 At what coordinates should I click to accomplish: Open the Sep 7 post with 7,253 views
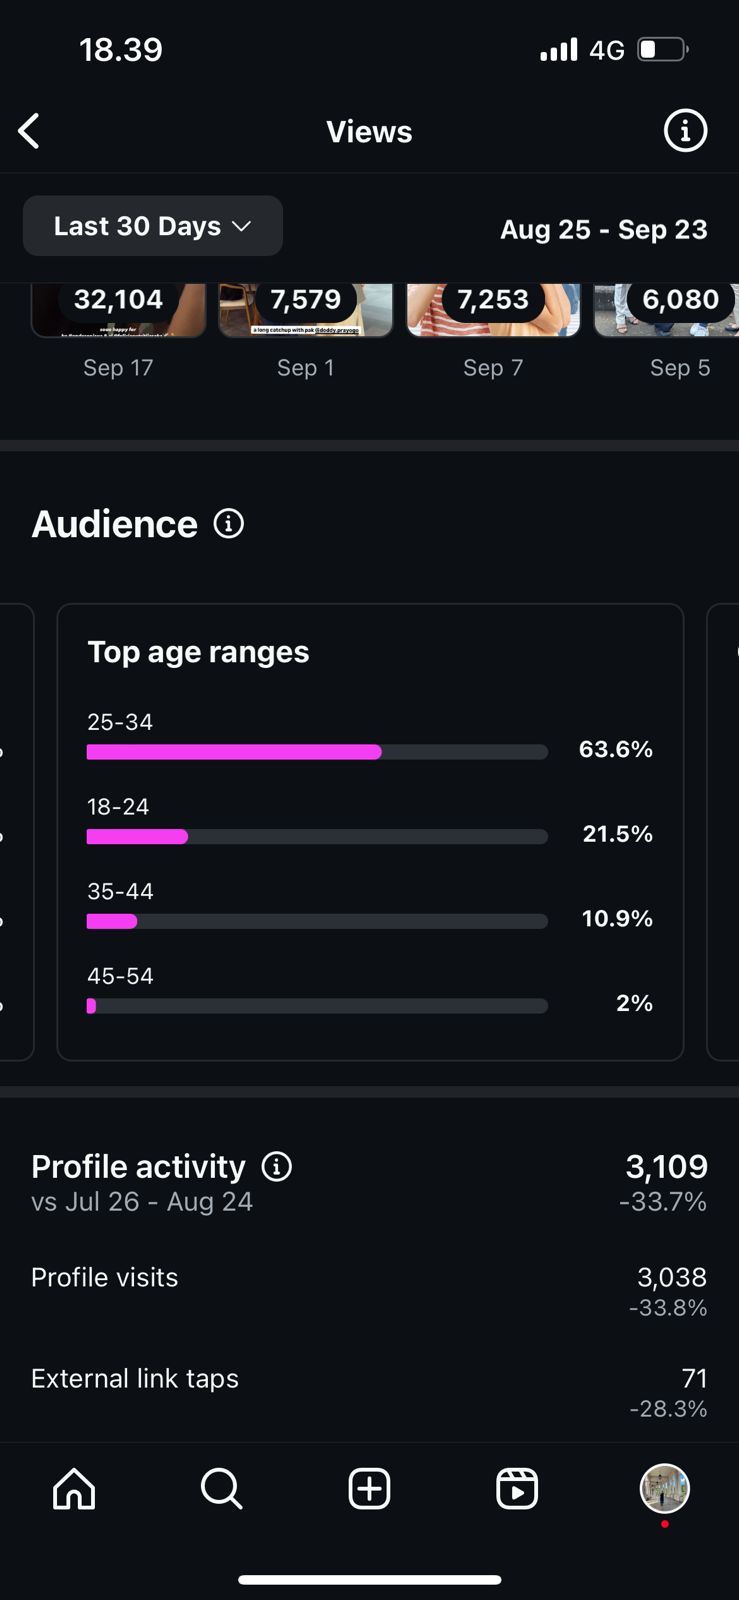tap(493, 310)
